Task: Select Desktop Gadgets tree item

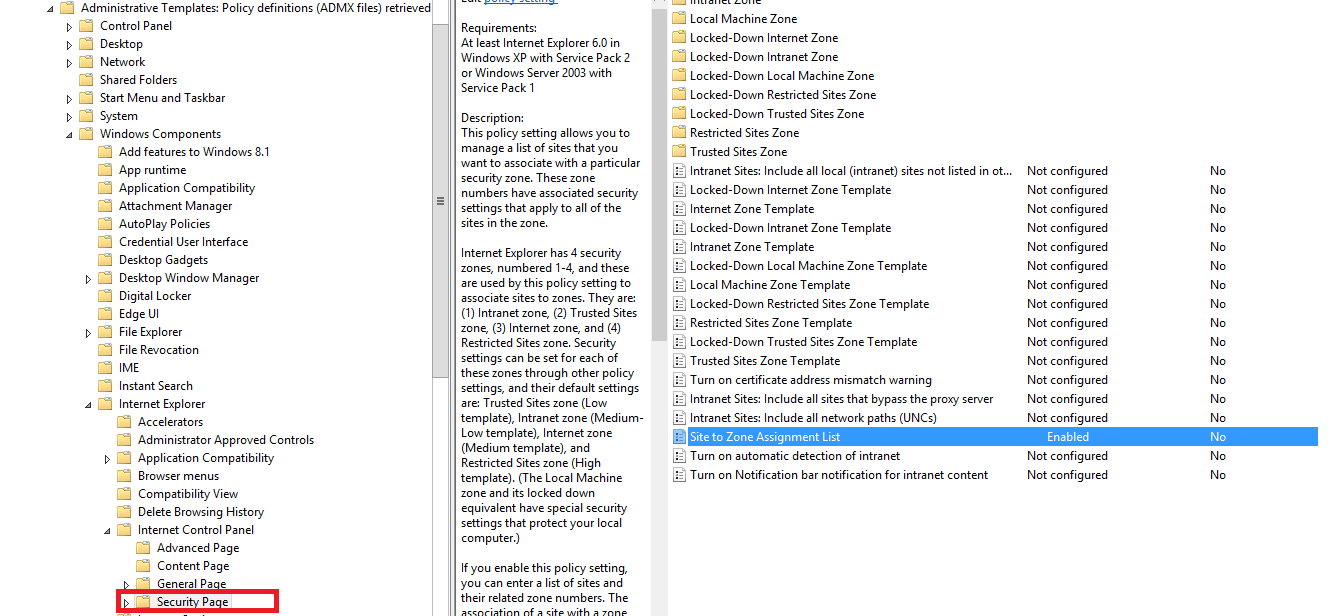Action: [x=163, y=260]
